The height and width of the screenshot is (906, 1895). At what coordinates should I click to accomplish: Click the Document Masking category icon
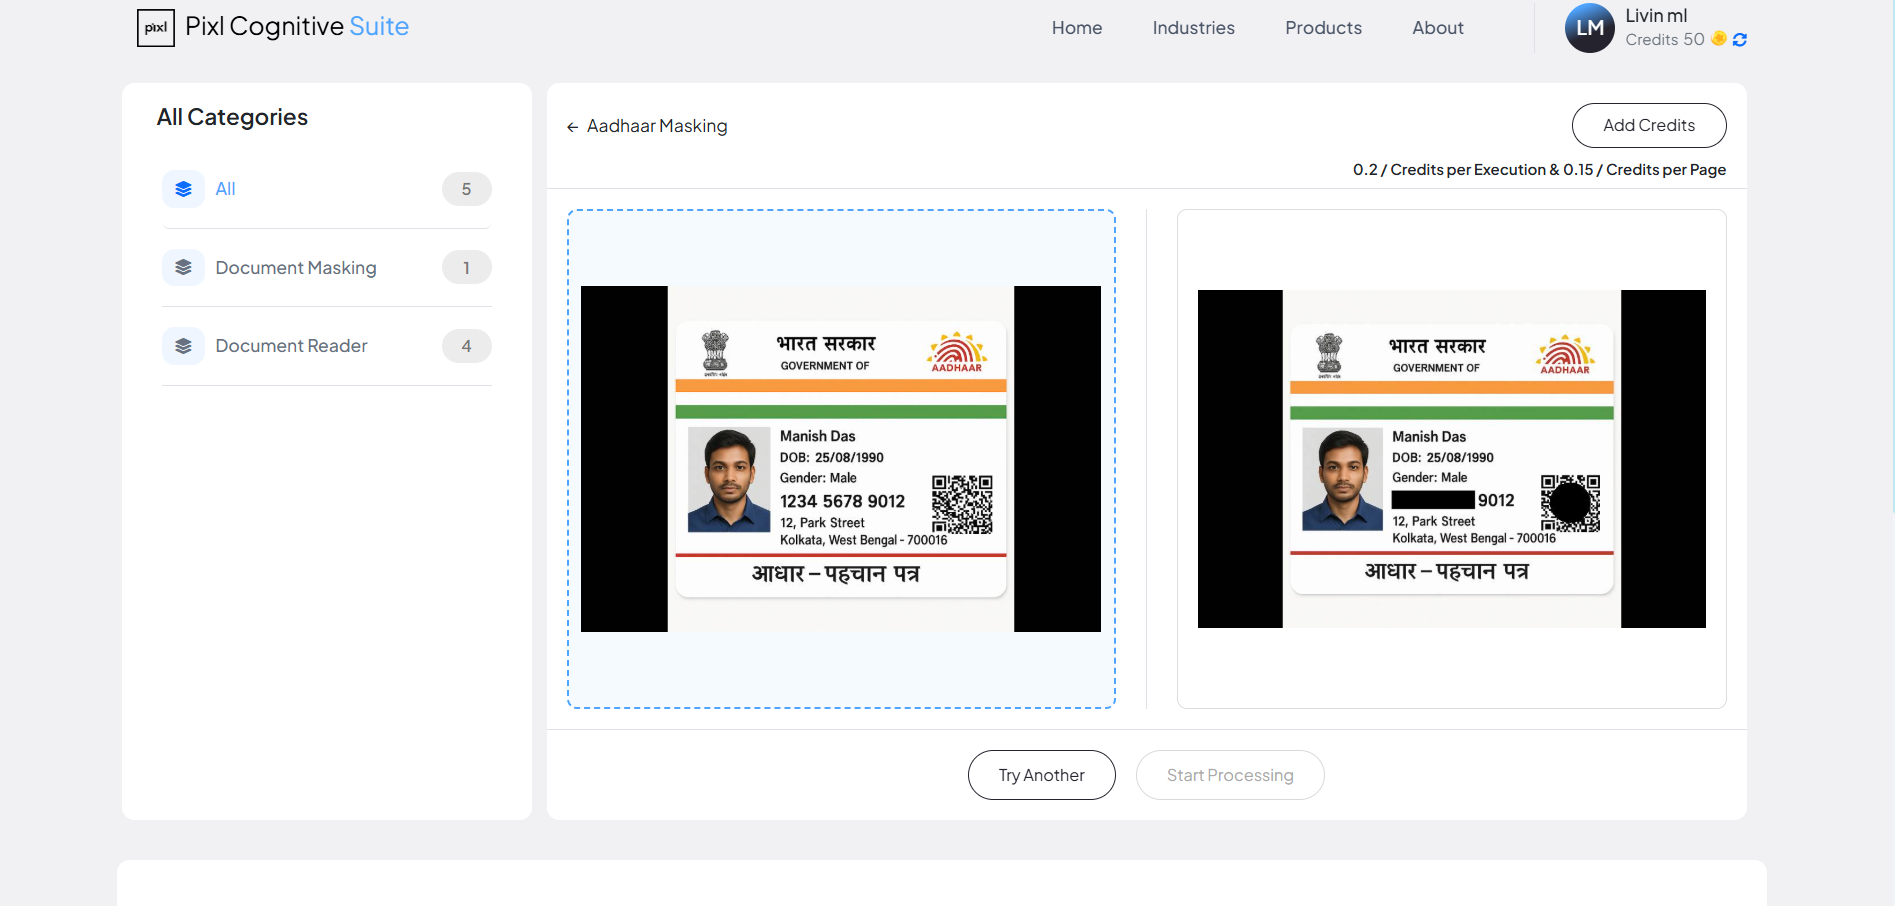pos(183,267)
